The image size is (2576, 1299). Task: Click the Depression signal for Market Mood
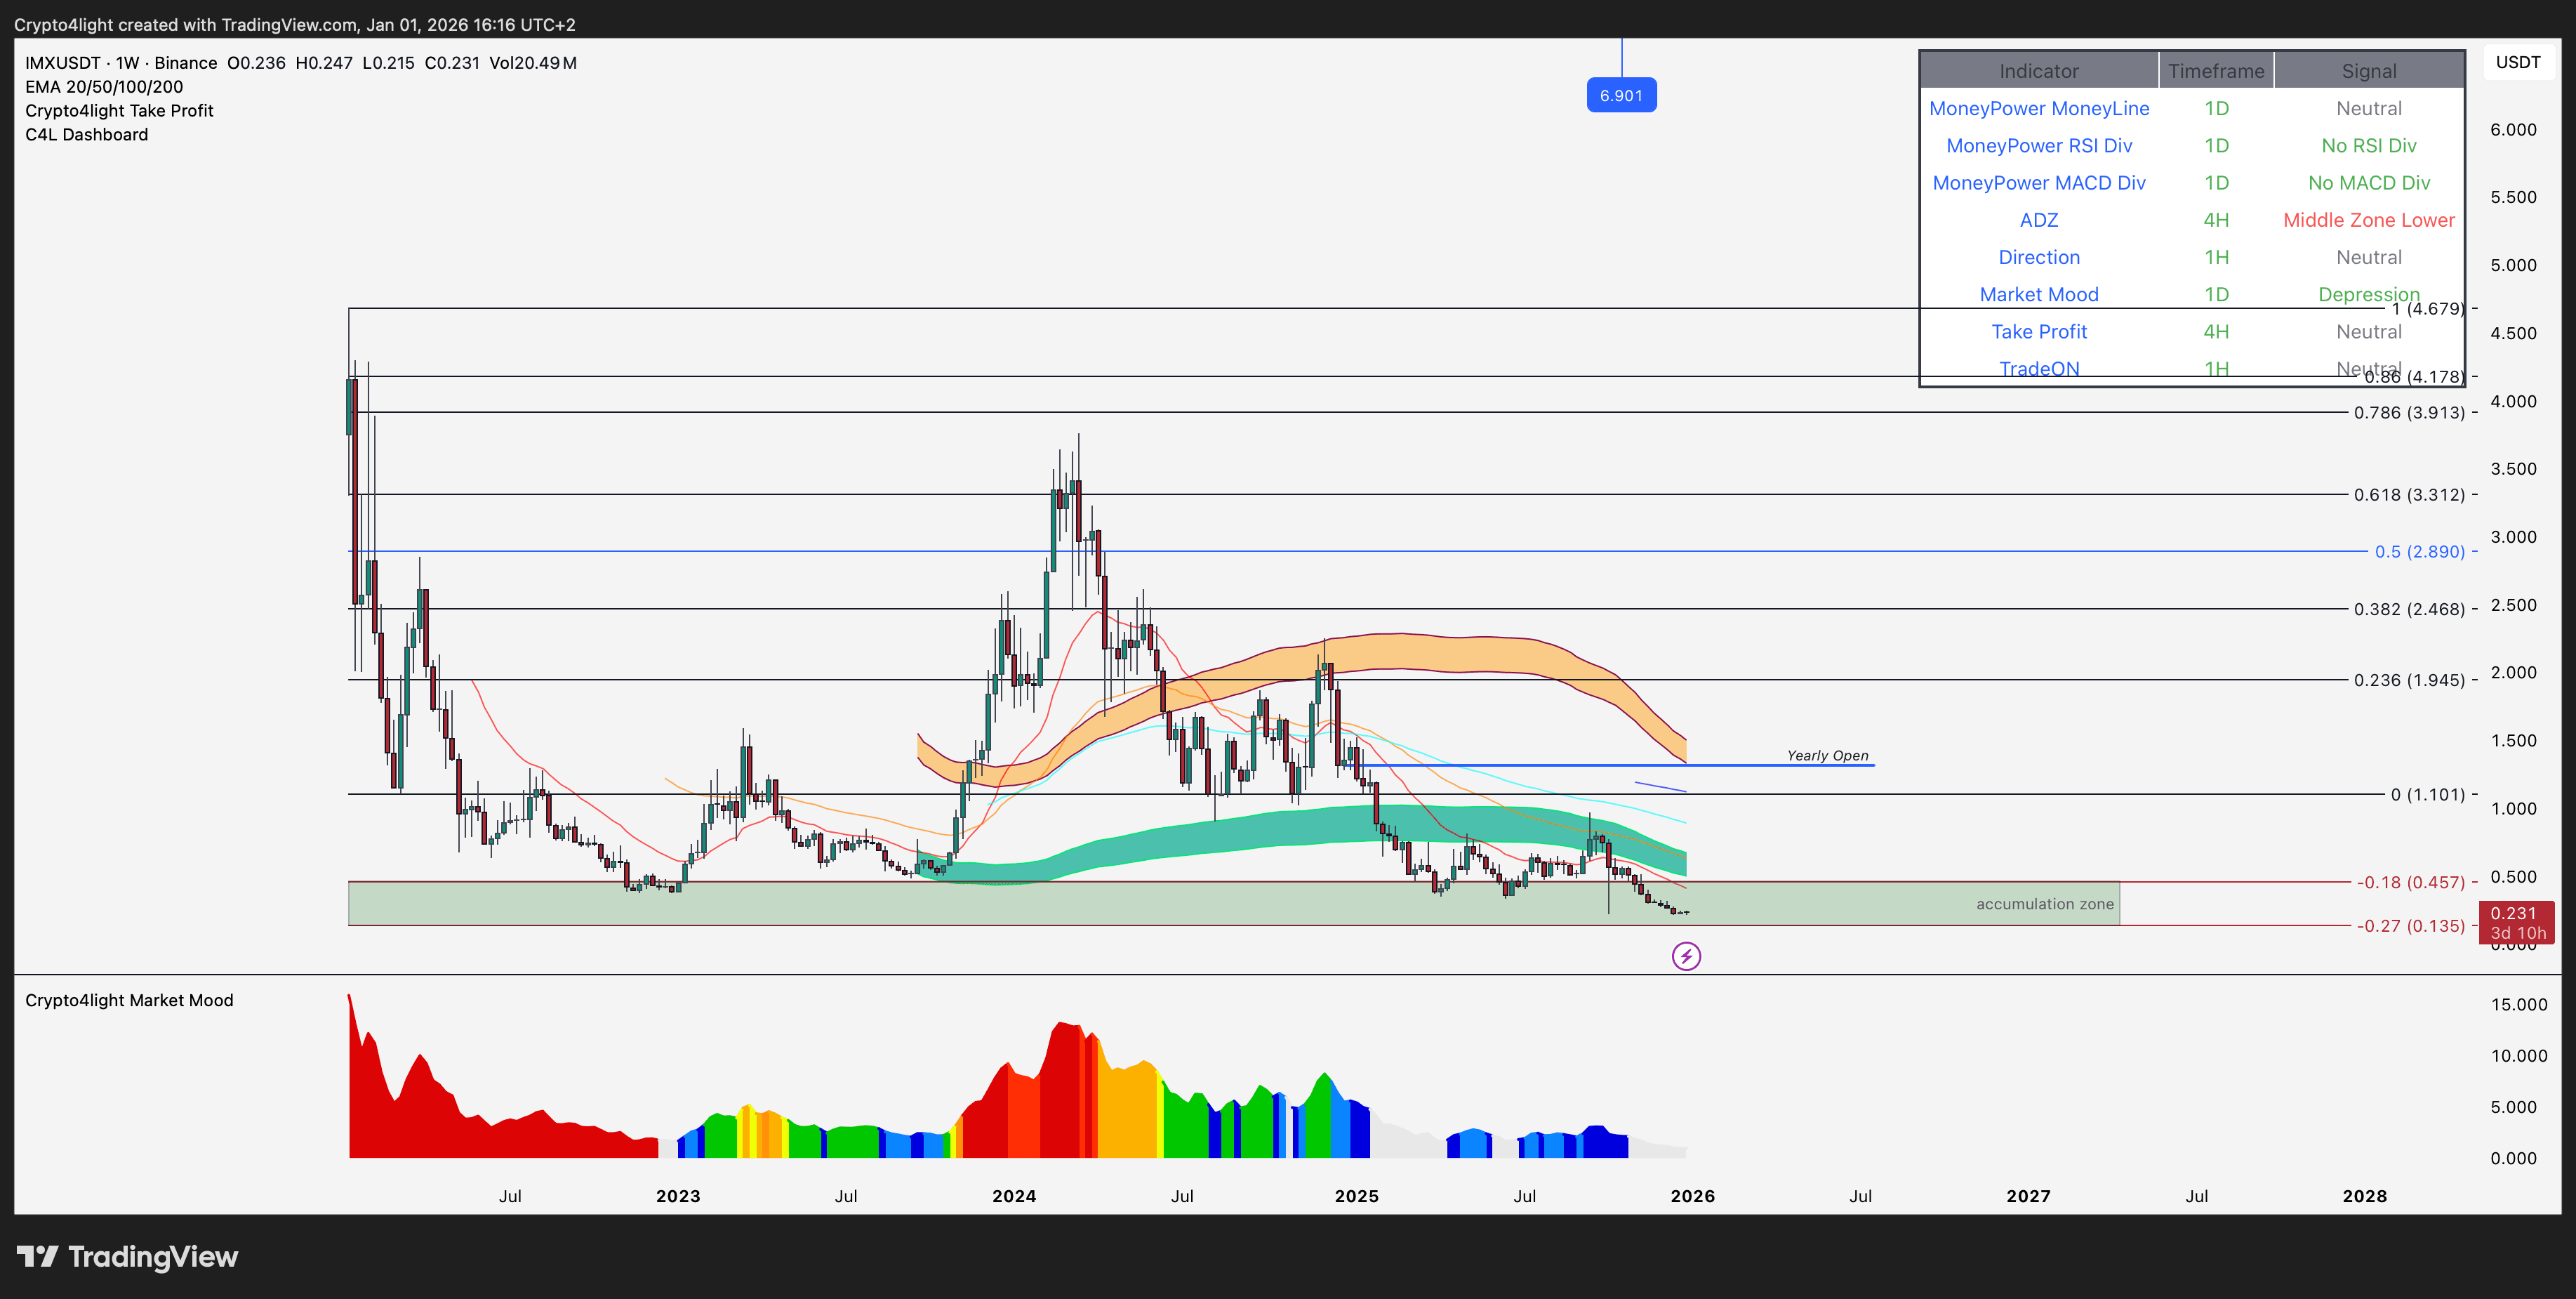click(2369, 294)
